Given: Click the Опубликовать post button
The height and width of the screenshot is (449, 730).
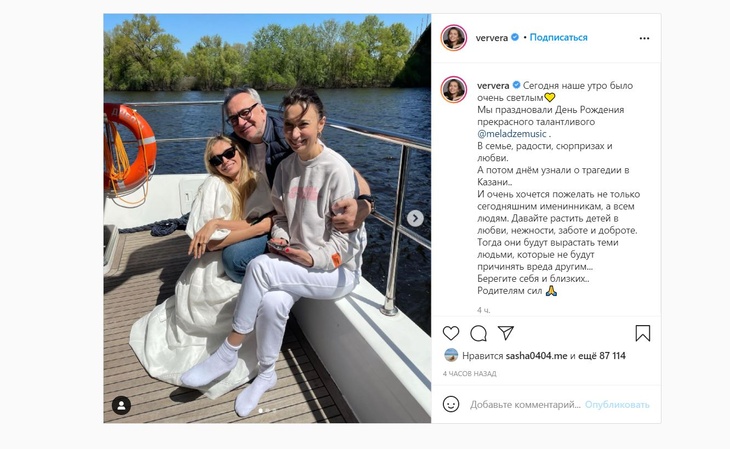Looking at the screenshot, I should point(617,405).
